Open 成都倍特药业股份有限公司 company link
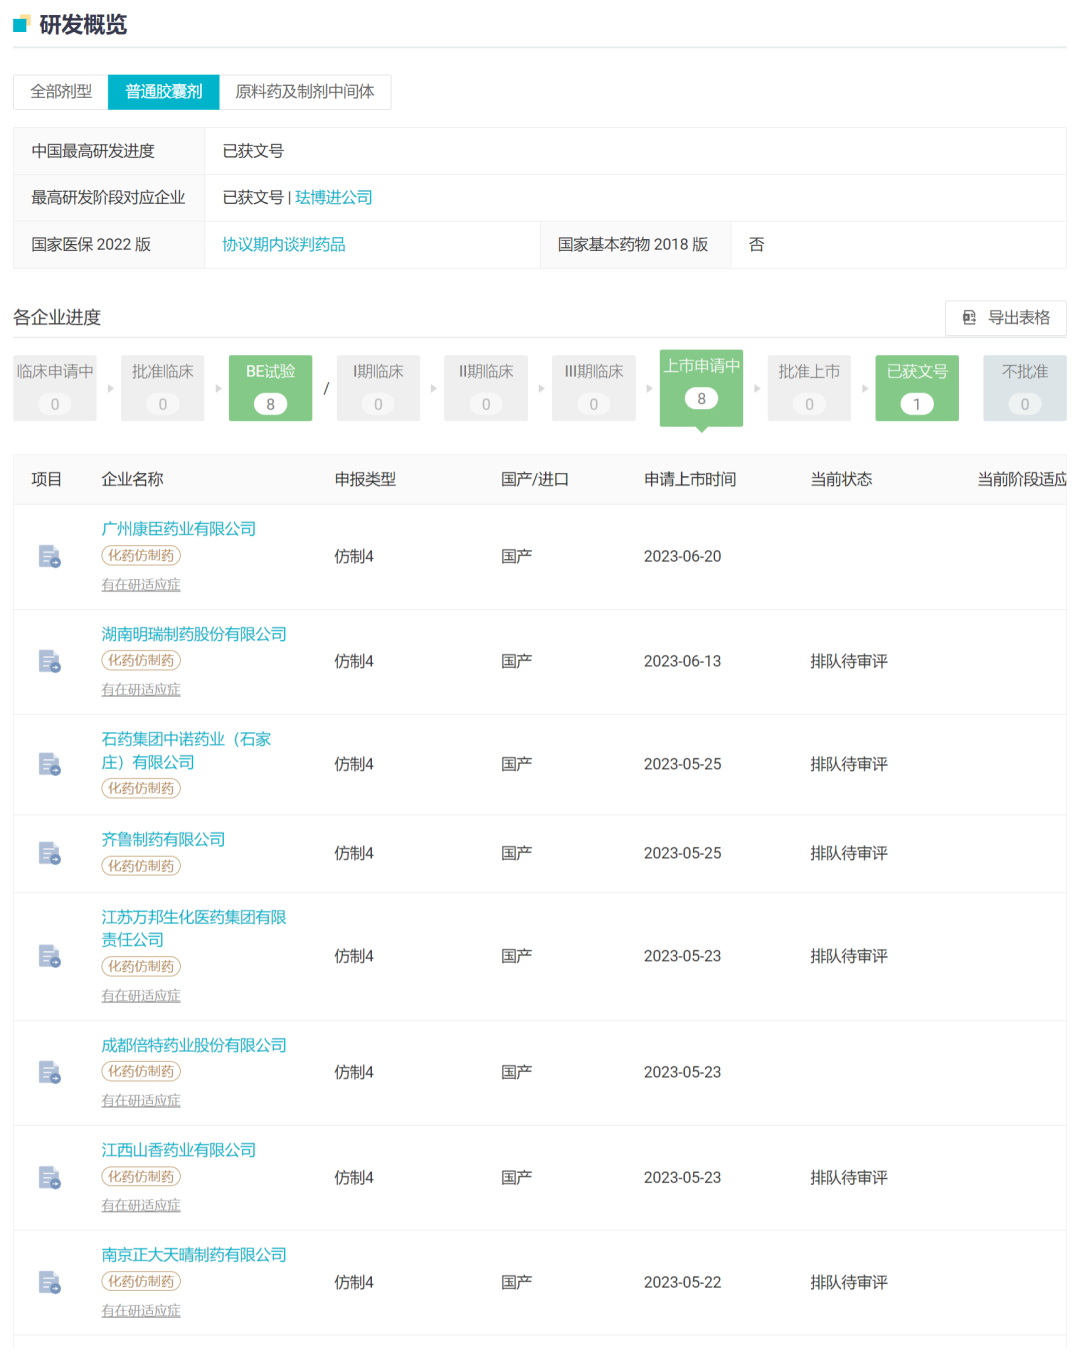 coord(194,1045)
